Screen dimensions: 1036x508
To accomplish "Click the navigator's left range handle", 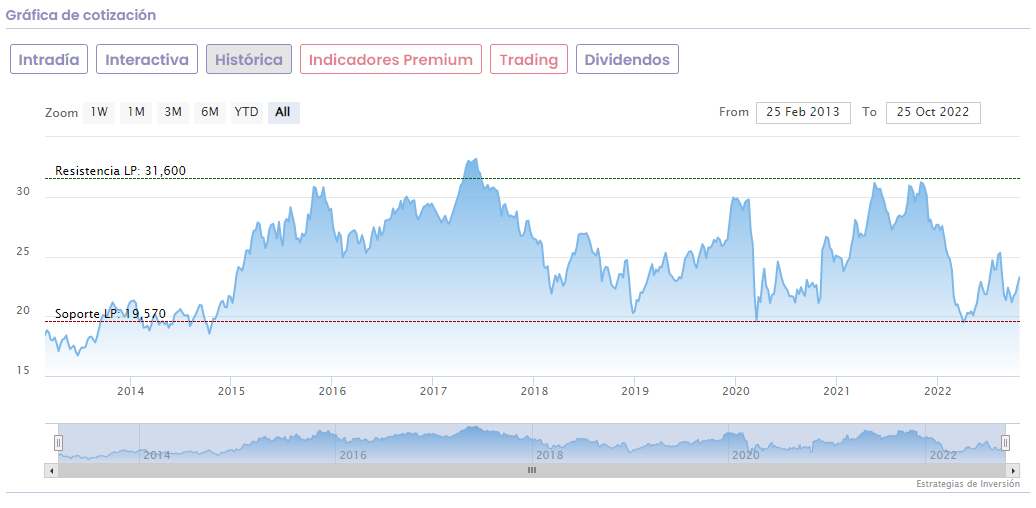I will 58,442.
